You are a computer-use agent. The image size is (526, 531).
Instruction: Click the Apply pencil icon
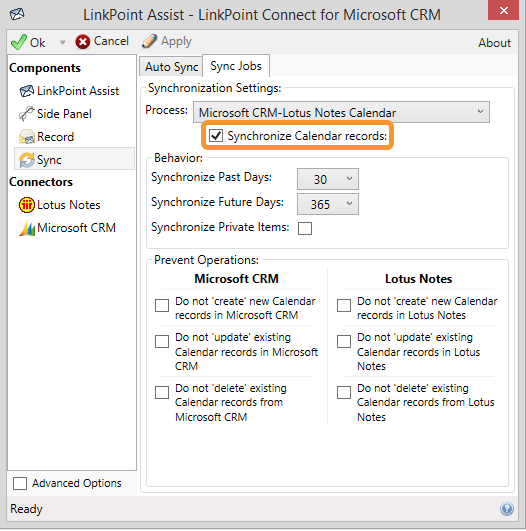(x=149, y=41)
